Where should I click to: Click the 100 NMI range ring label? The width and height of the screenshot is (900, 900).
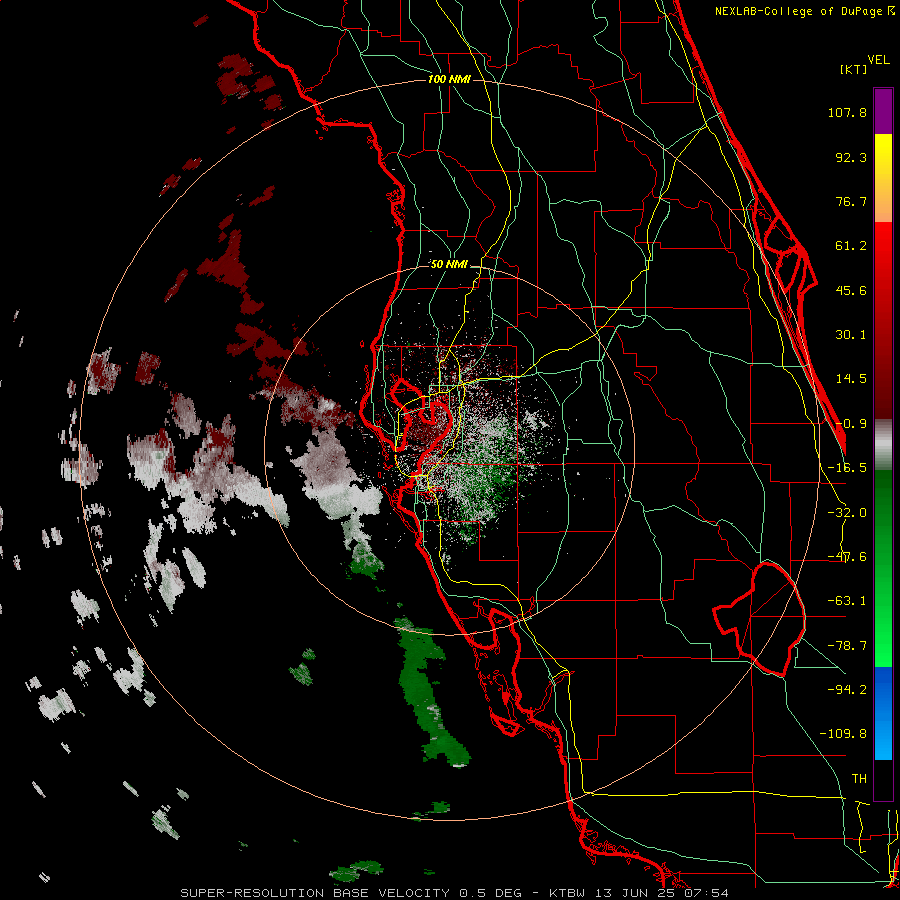pos(449,79)
